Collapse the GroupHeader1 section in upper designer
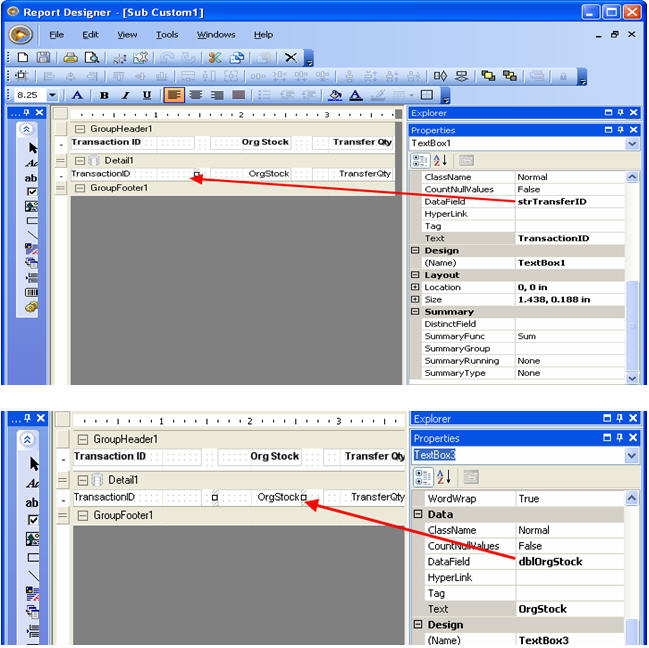This screenshot has height=648, width=649. (80, 129)
